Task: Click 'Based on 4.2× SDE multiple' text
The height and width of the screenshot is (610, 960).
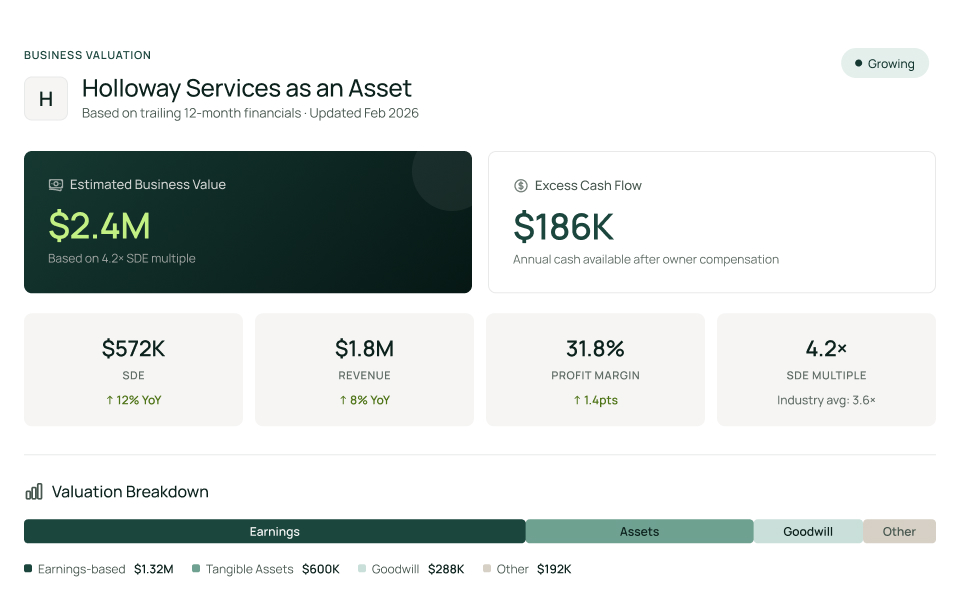Action: pyautogui.click(x=122, y=258)
